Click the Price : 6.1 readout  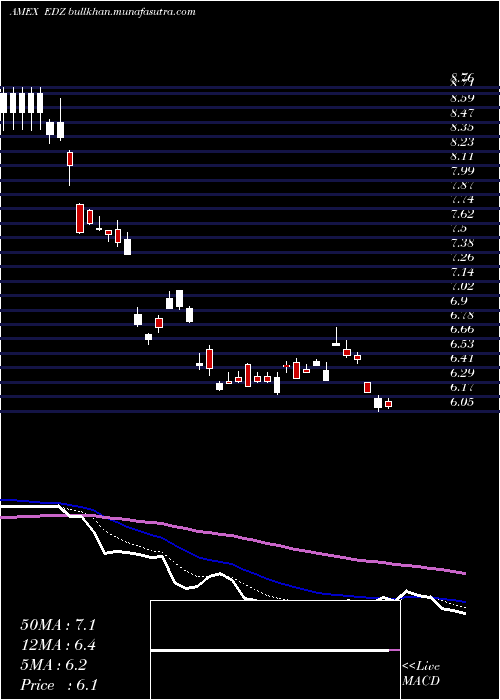[x=59, y=685]
